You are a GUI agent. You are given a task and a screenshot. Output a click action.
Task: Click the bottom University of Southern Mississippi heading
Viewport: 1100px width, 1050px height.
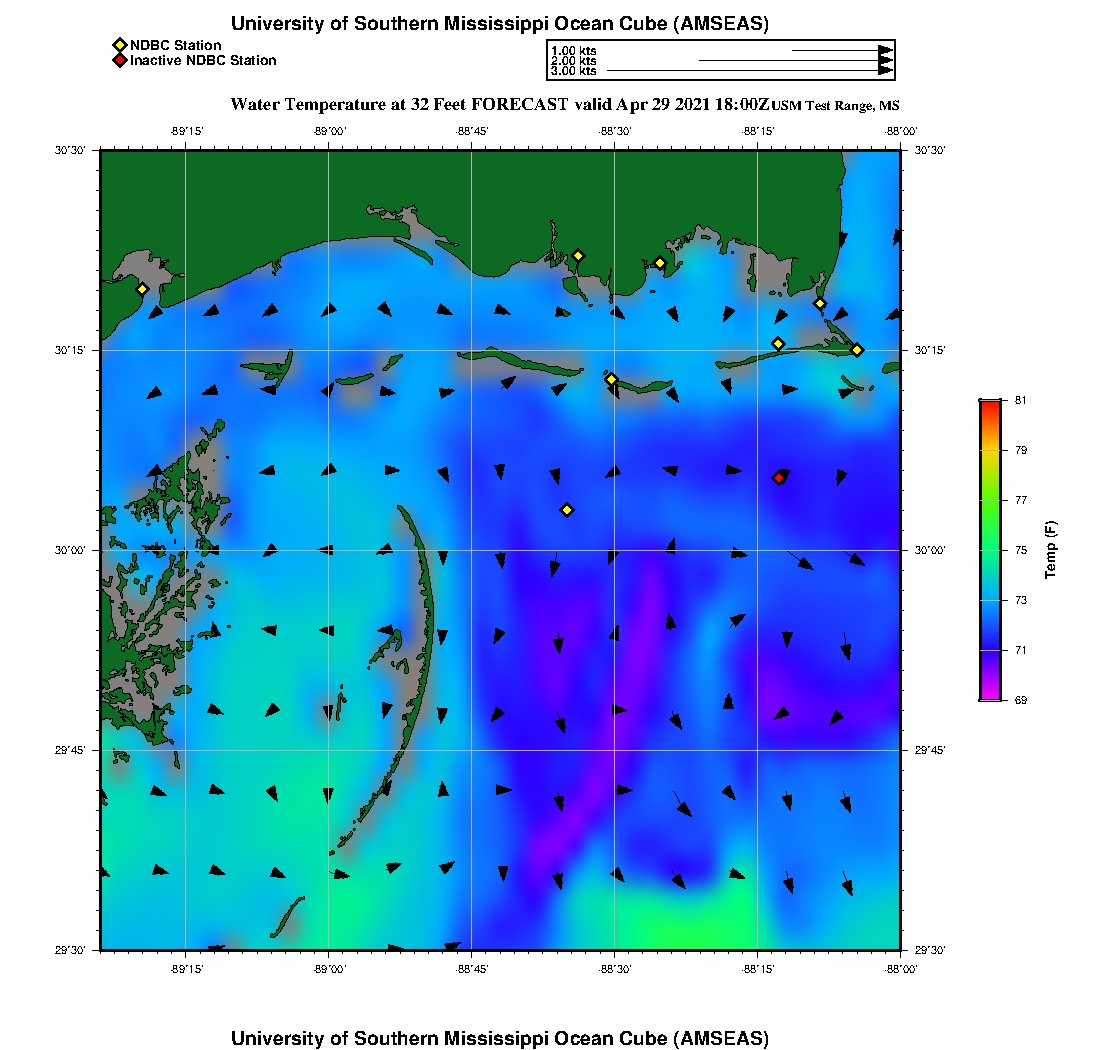click(x=500, y=1038)
